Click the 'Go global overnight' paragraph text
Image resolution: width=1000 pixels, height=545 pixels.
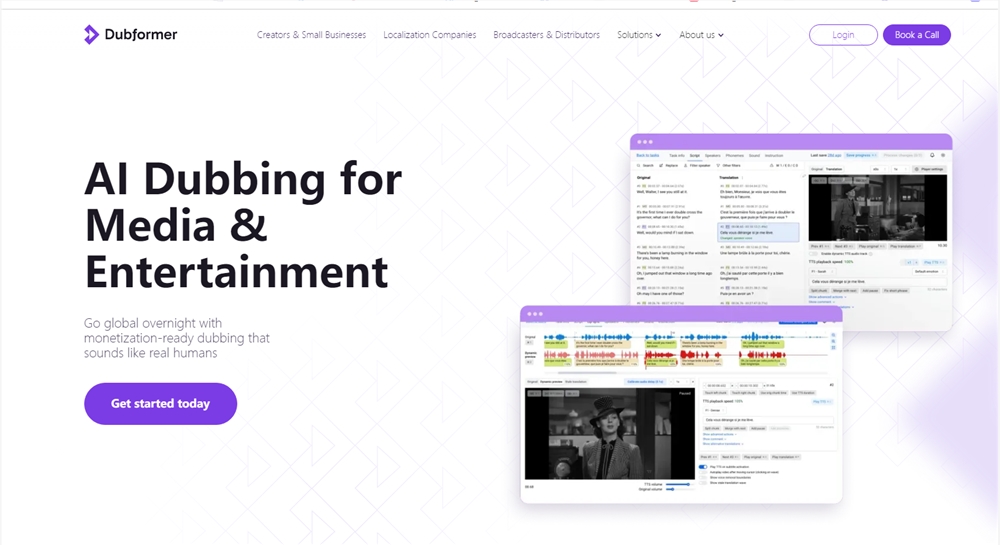tap(177, 338)
